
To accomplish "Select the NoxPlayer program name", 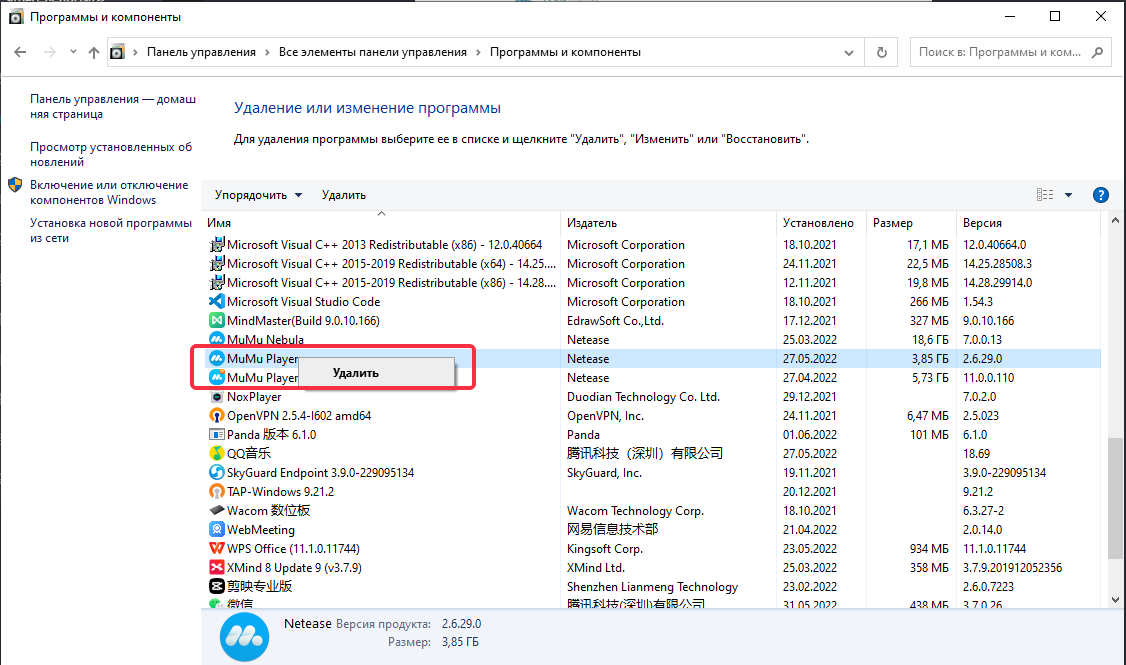I will [253, 396].
